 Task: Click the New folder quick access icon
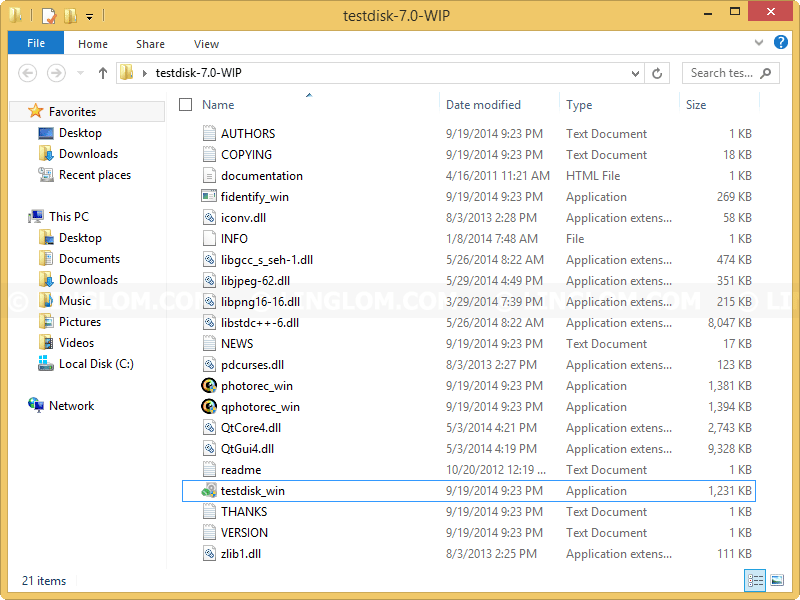pyautogui.click(x=70, y=15)
